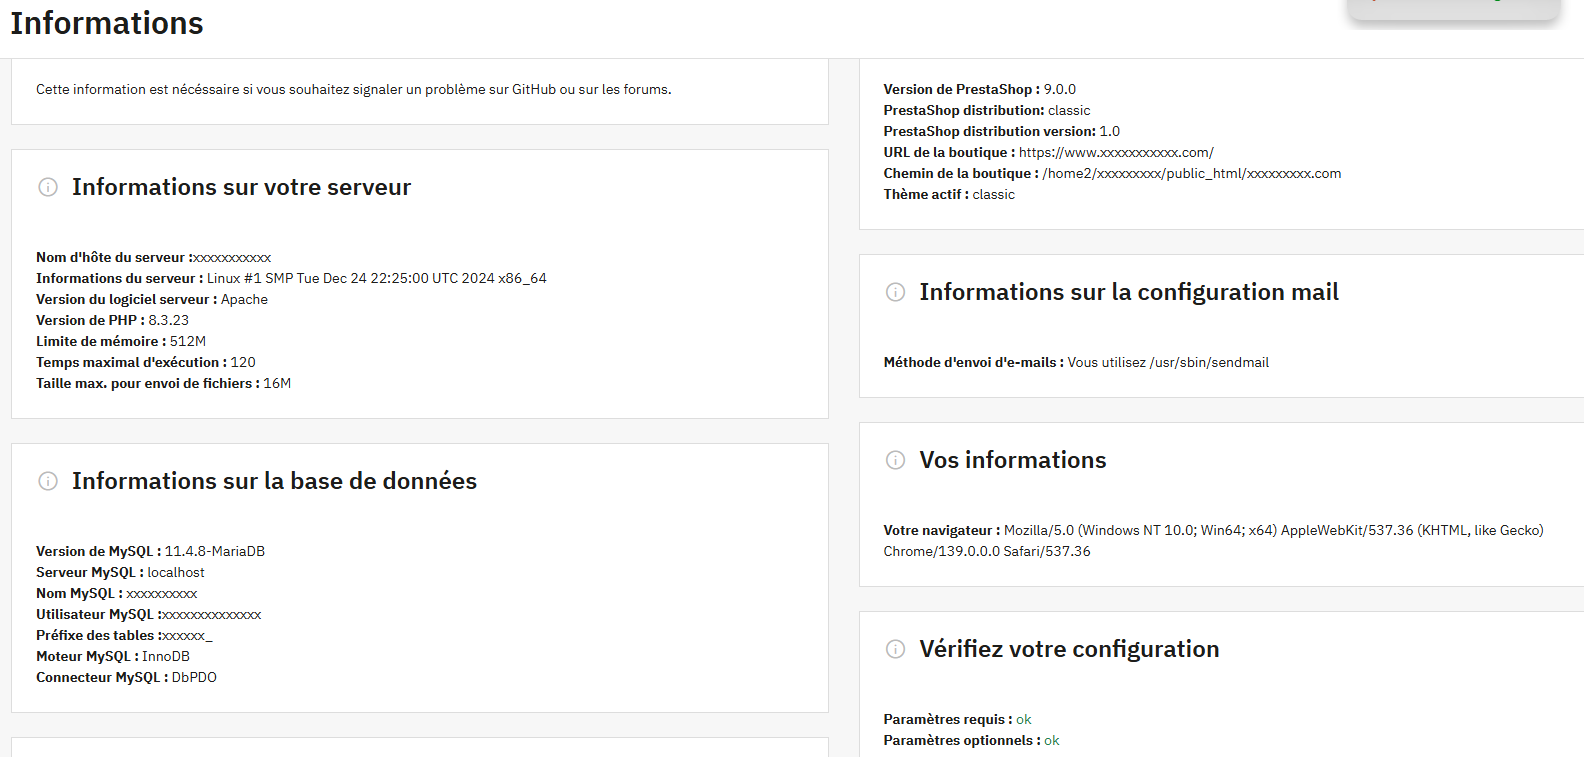The width and height of the screenshot is (1584, 757).
Task: Click PHP version value 8.3.23
Action: 169,320
